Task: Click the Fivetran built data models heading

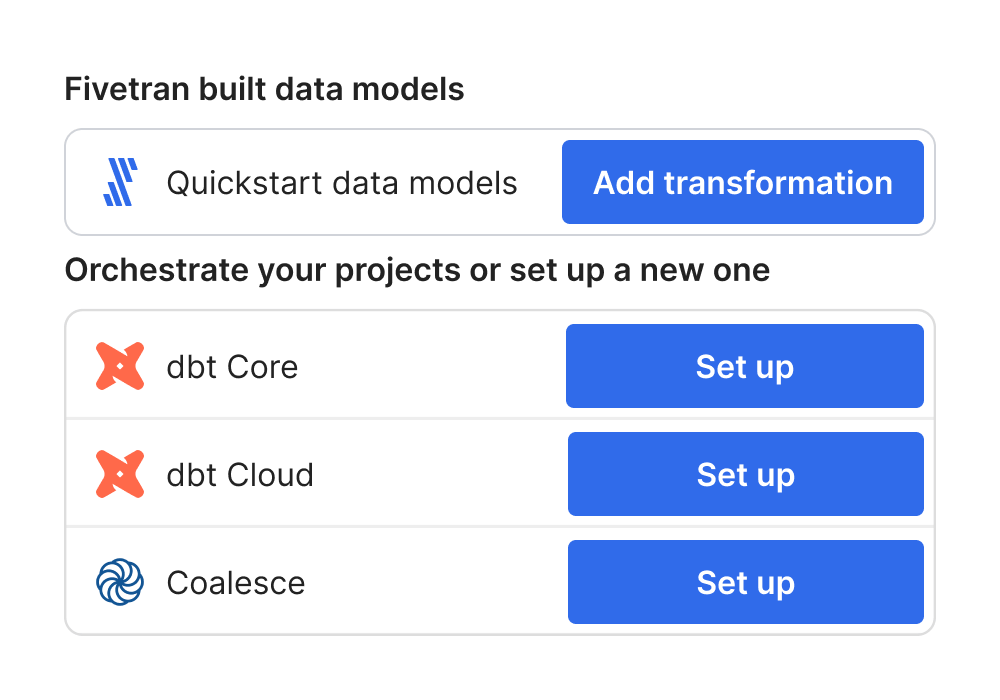Action: pos(264,89)
